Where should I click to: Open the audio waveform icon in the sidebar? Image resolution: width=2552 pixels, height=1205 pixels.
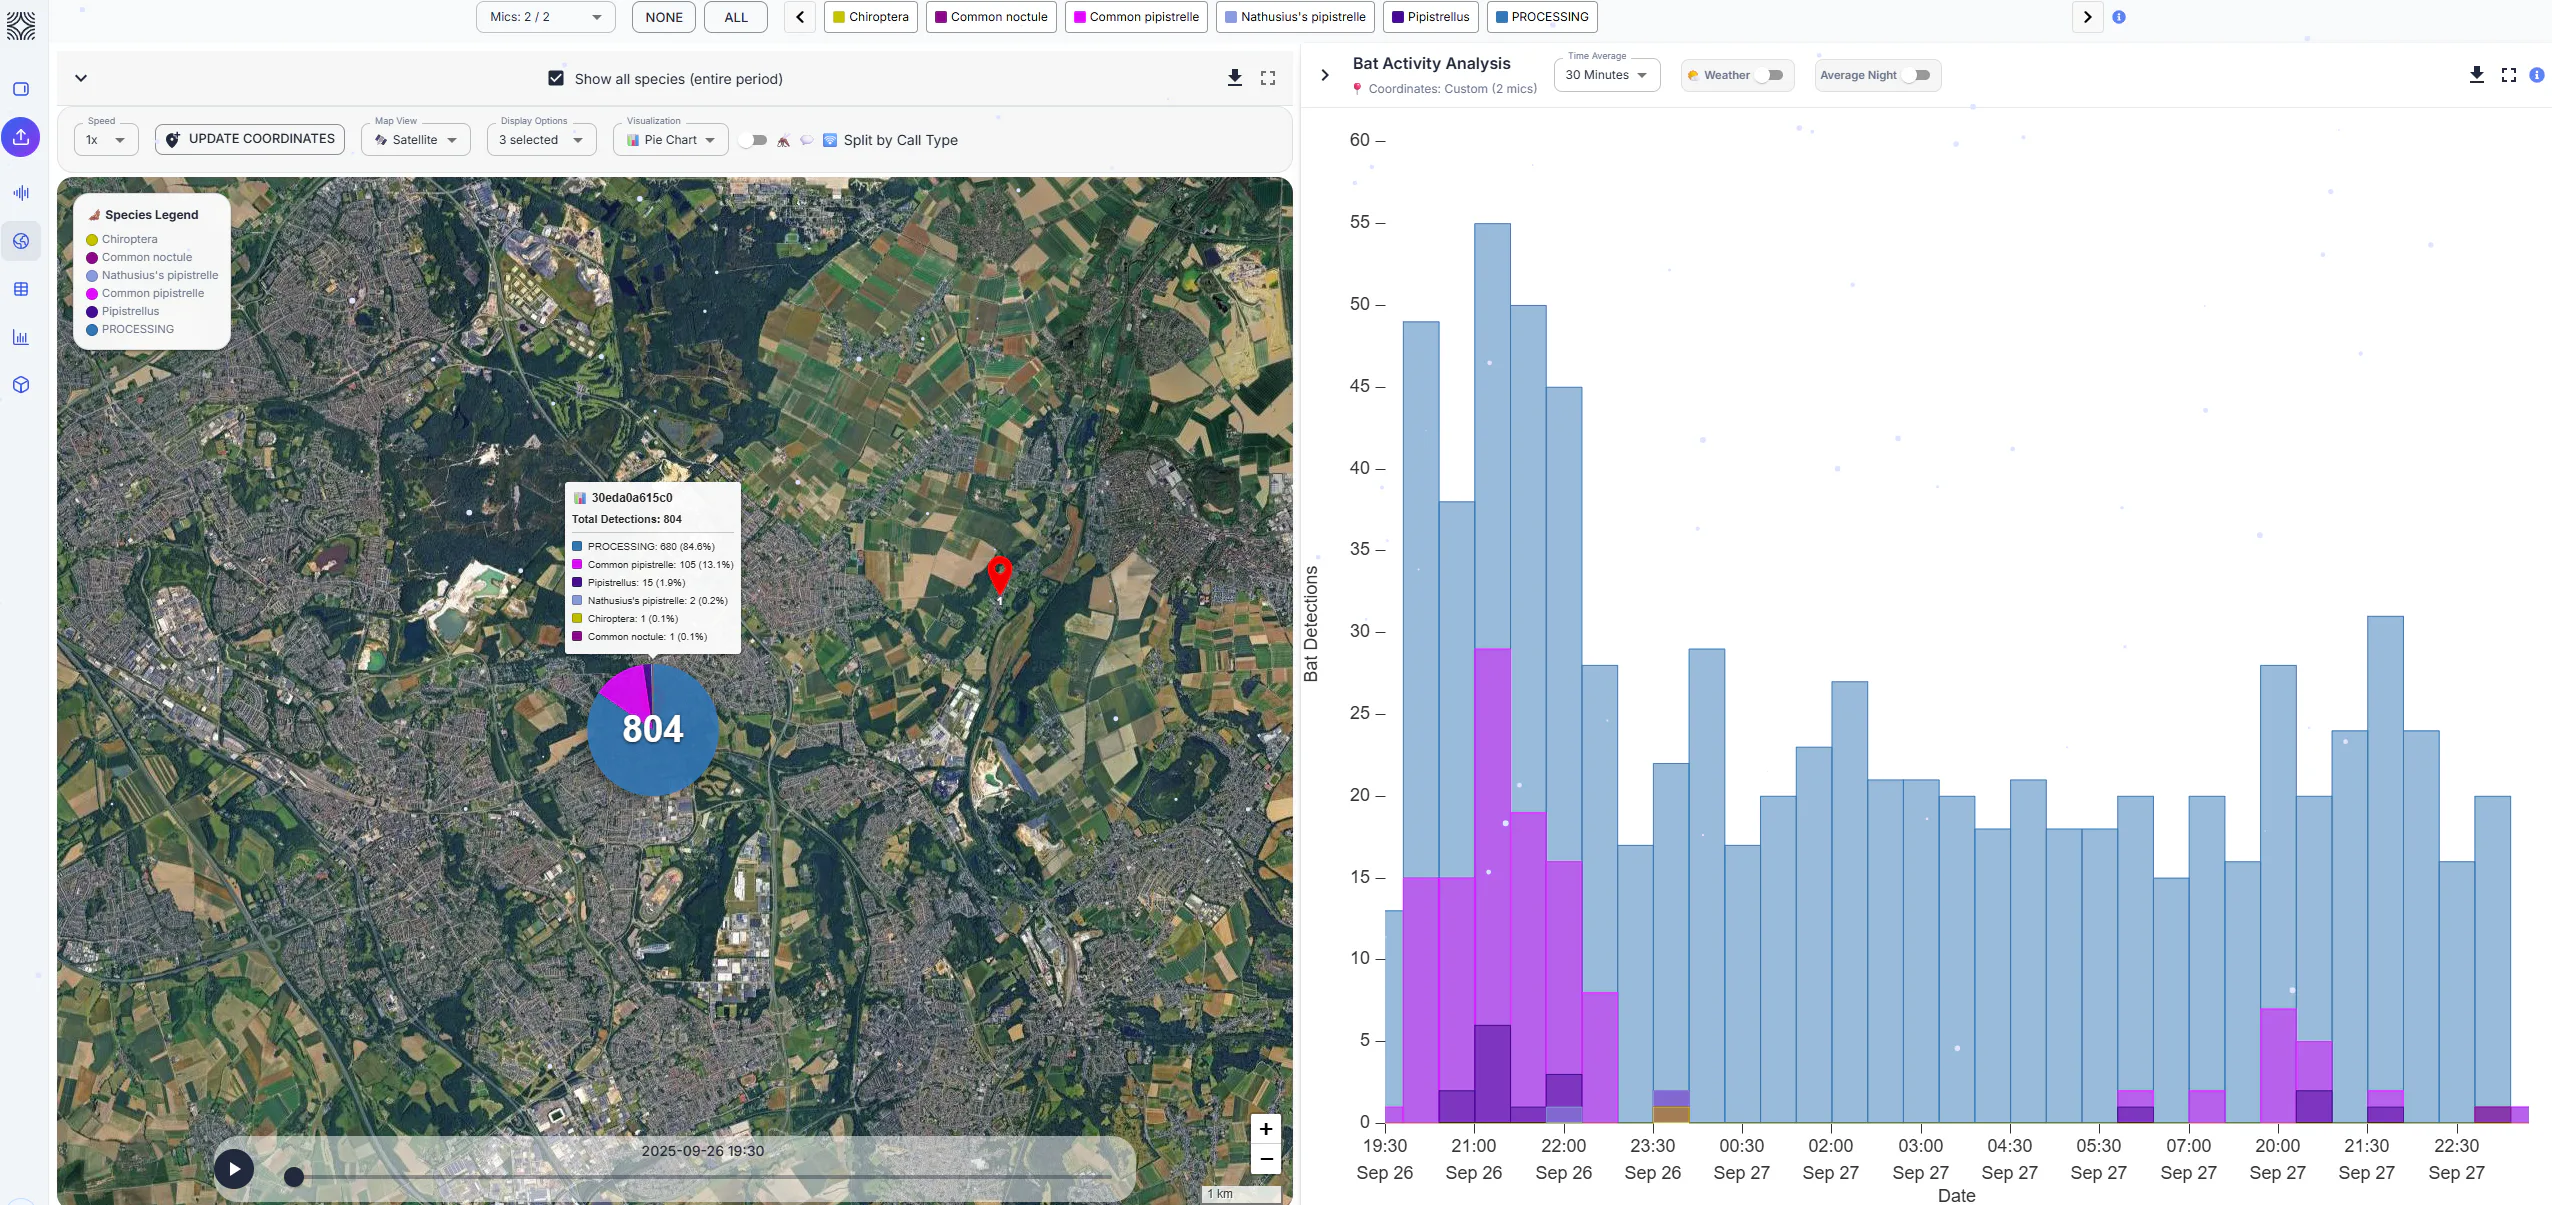21,193
